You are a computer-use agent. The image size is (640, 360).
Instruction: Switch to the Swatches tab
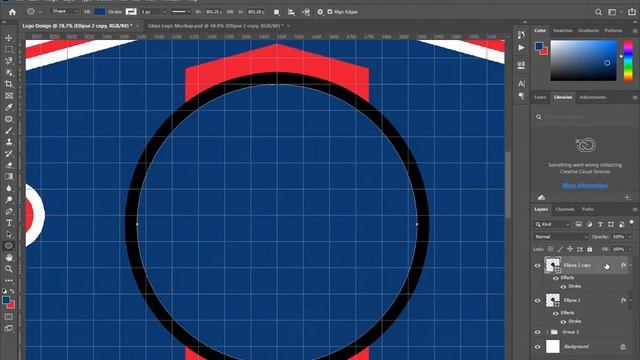[562, 31]
